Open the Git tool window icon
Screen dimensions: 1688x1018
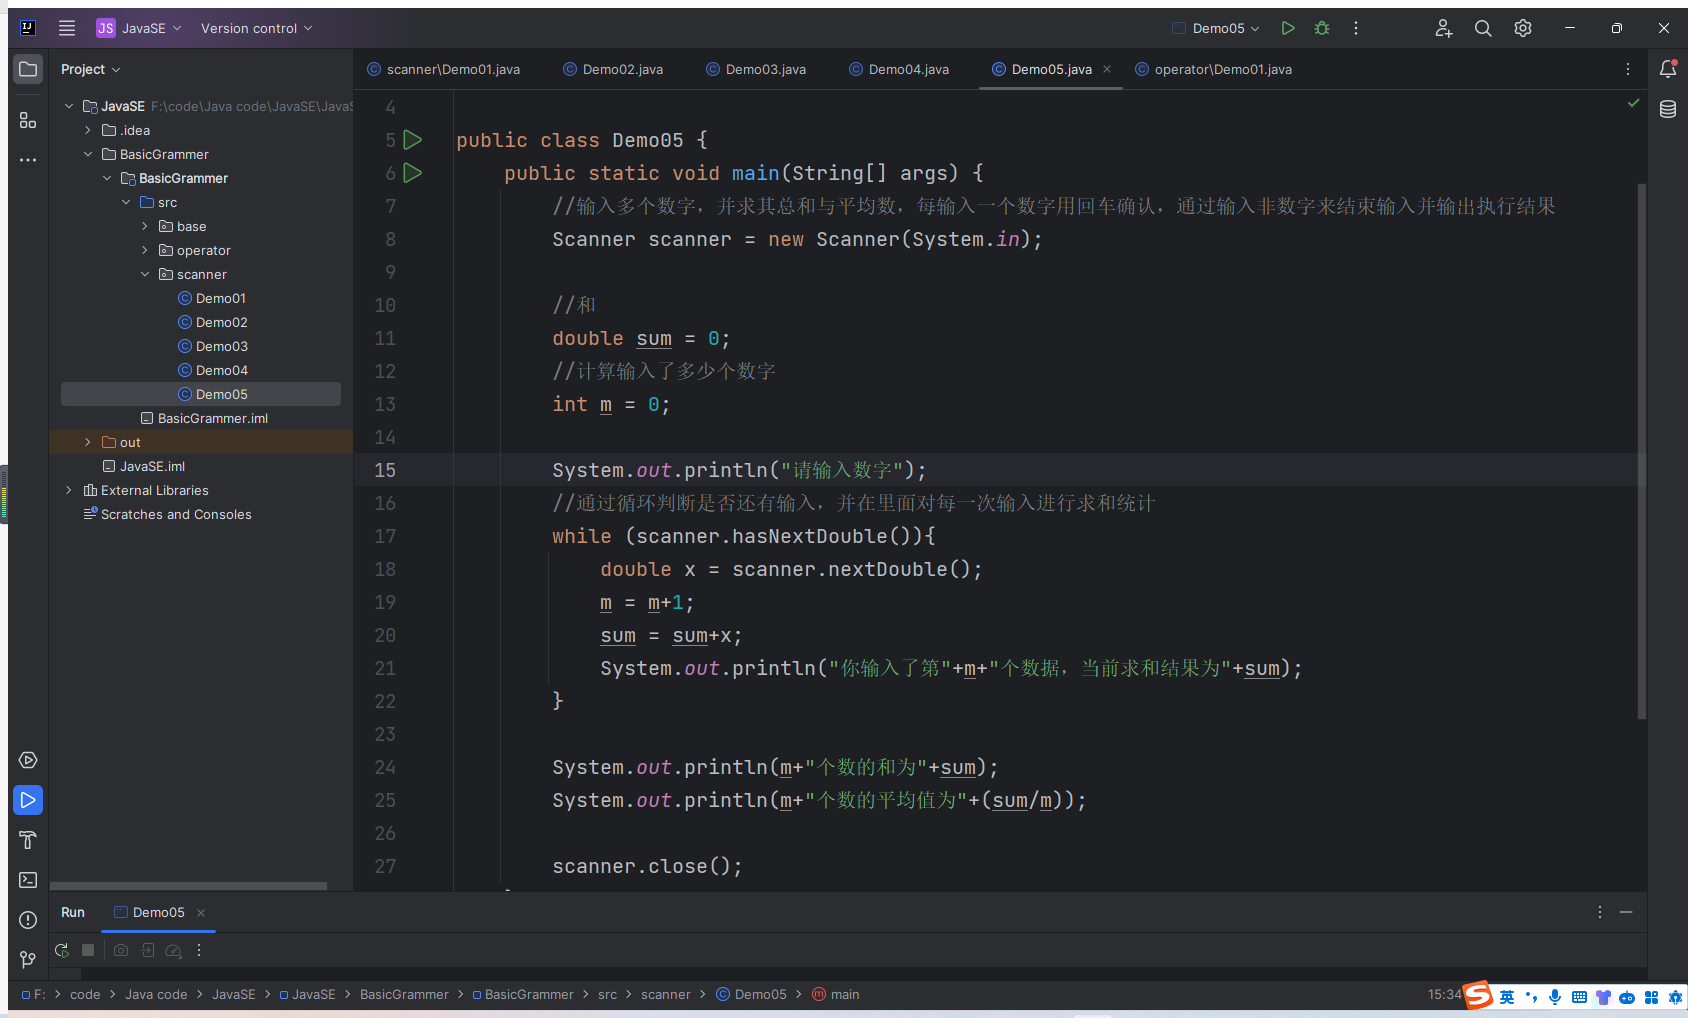click(28, 960)
